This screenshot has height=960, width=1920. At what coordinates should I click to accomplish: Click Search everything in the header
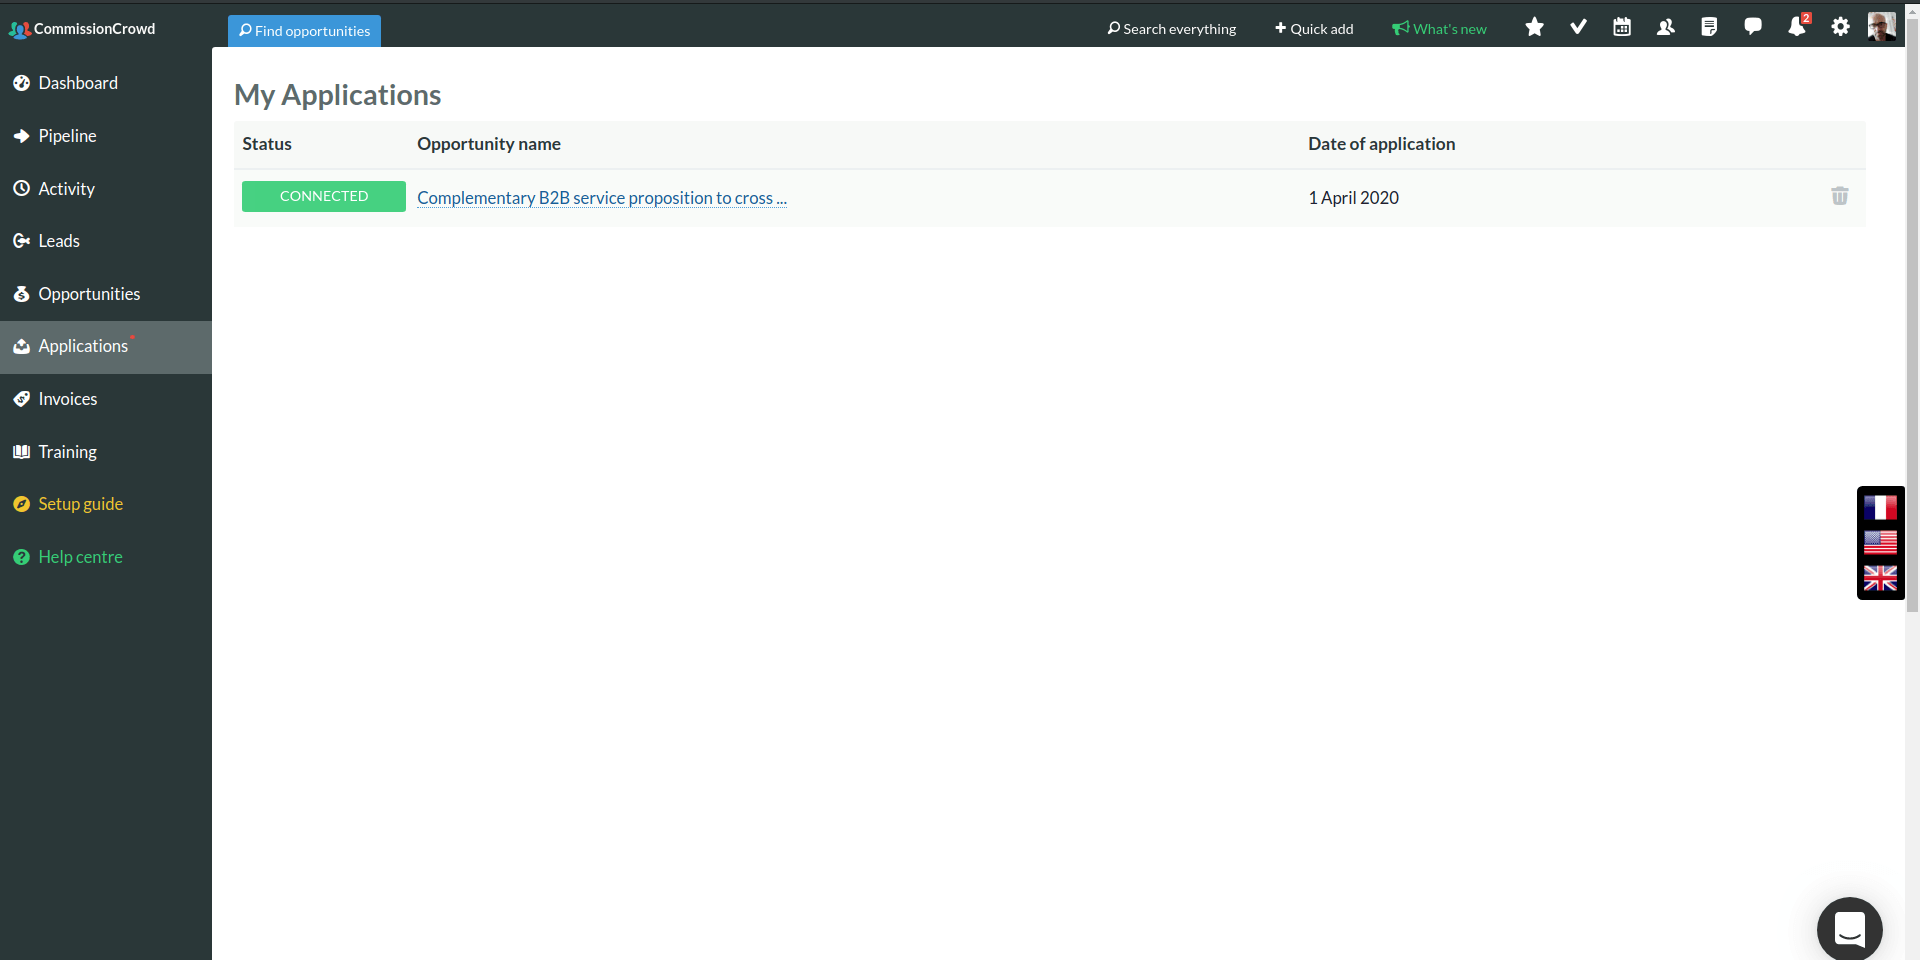point(1171,29)
